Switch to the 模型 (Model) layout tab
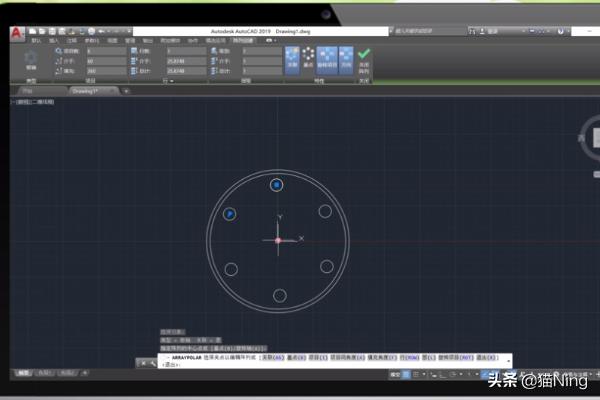This screenshot has width=600, height=400. tap(24, 372)
